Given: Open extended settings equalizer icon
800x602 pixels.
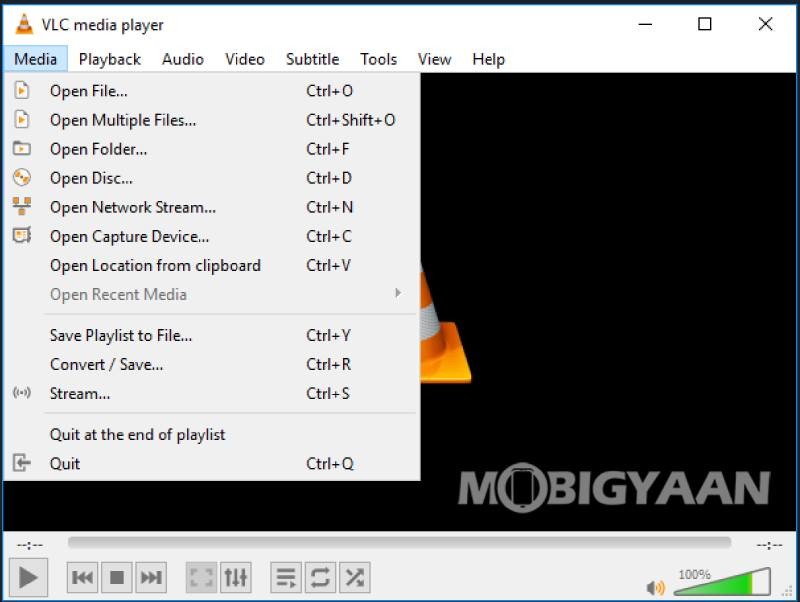Looking at the screenshot, I should tap(236, 578).
